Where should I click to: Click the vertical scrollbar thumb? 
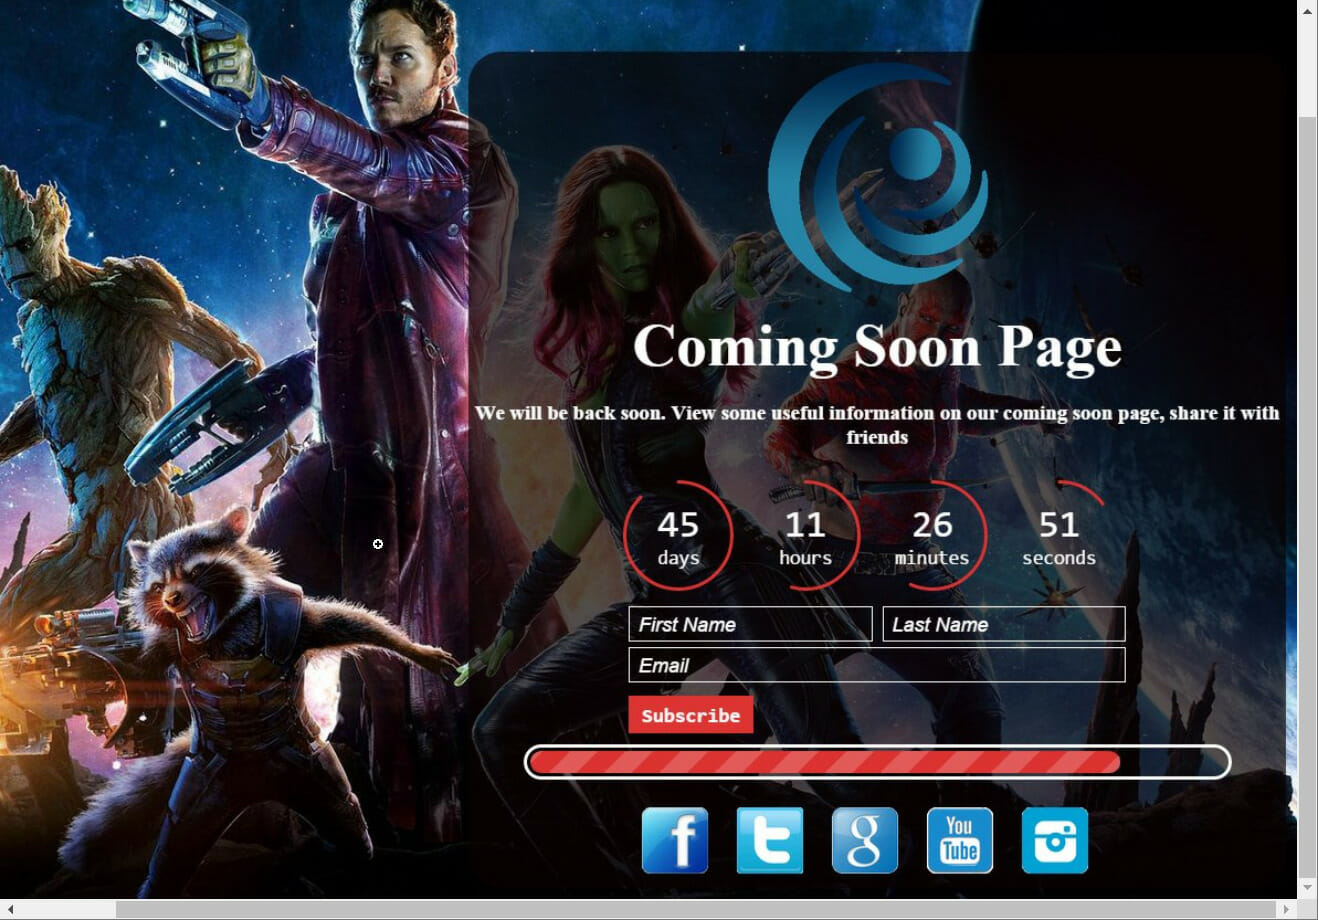pos(1307,497)
